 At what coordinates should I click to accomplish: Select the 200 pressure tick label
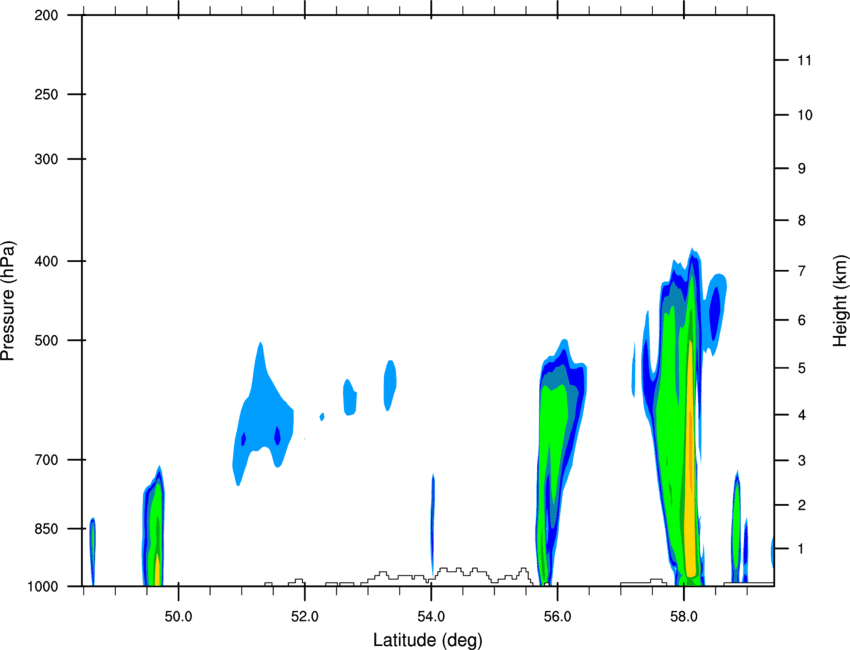(x=46, y=15)
